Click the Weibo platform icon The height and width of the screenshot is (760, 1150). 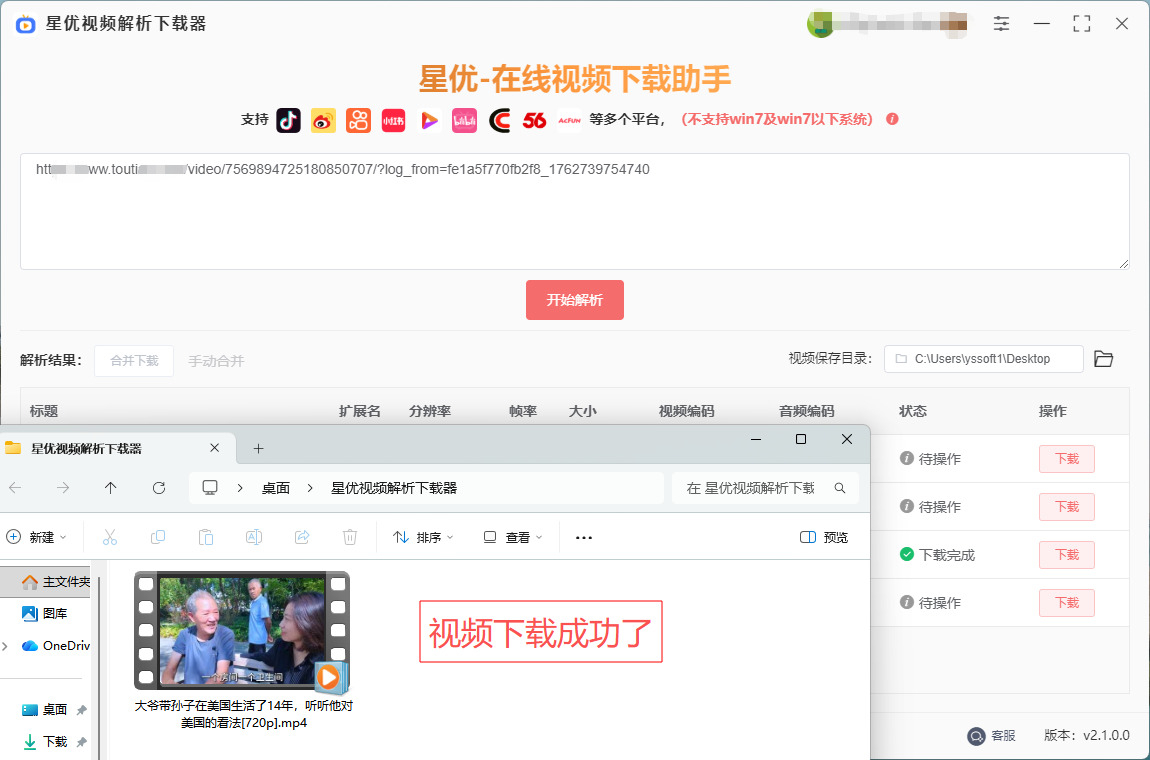pyautogui.click(x=323, y=120)
